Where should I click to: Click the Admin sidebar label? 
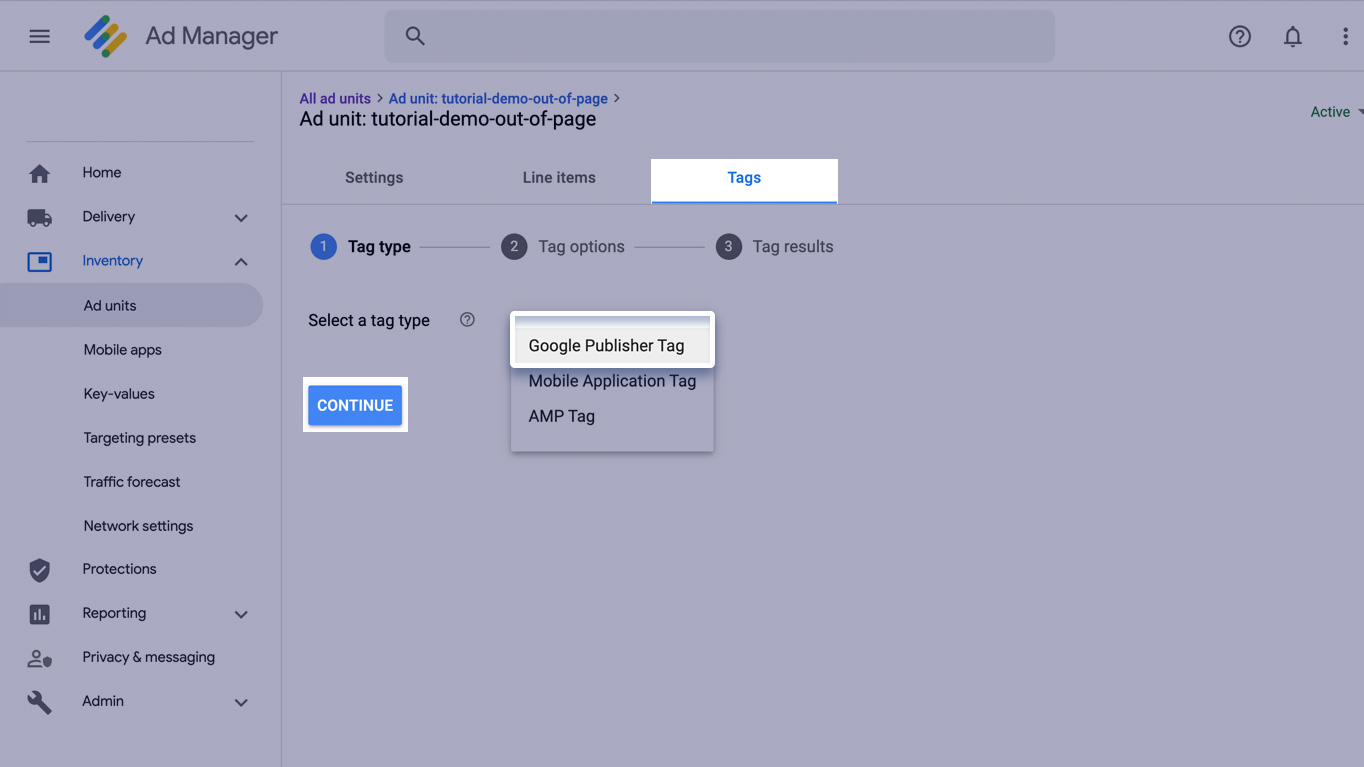click(x=103, y=701)
